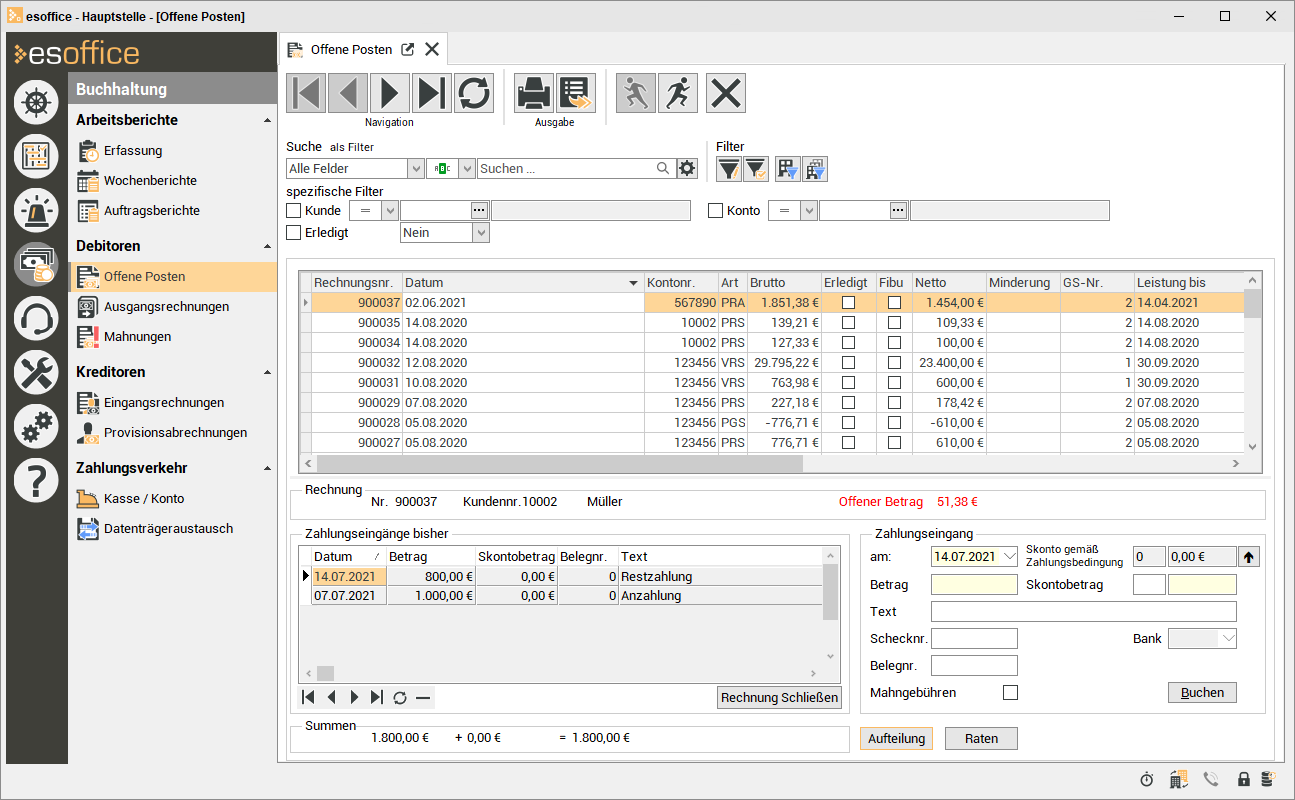
Task: Open the planning board module in sidebar
Action: pos(36,156)
